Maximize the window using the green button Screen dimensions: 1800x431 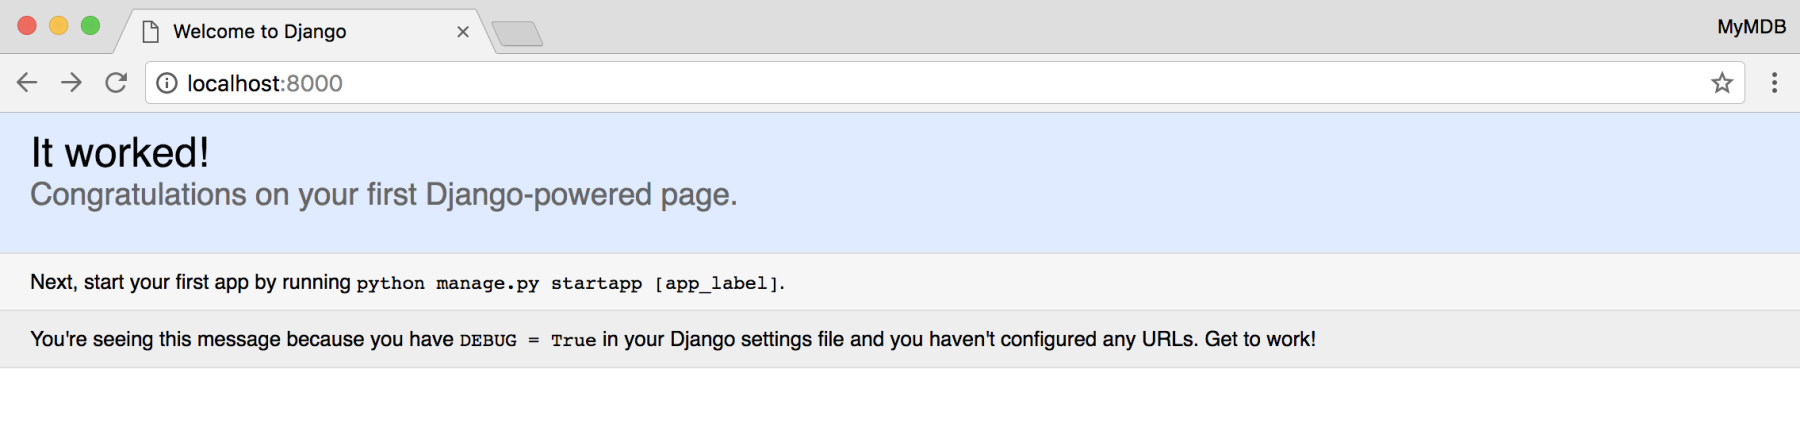(x=90, y=26)
